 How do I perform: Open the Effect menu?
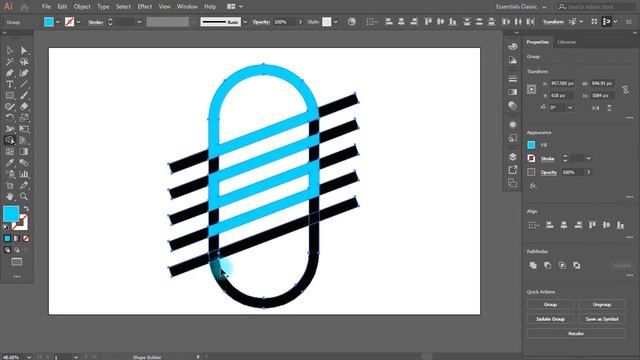pos(144,7)
